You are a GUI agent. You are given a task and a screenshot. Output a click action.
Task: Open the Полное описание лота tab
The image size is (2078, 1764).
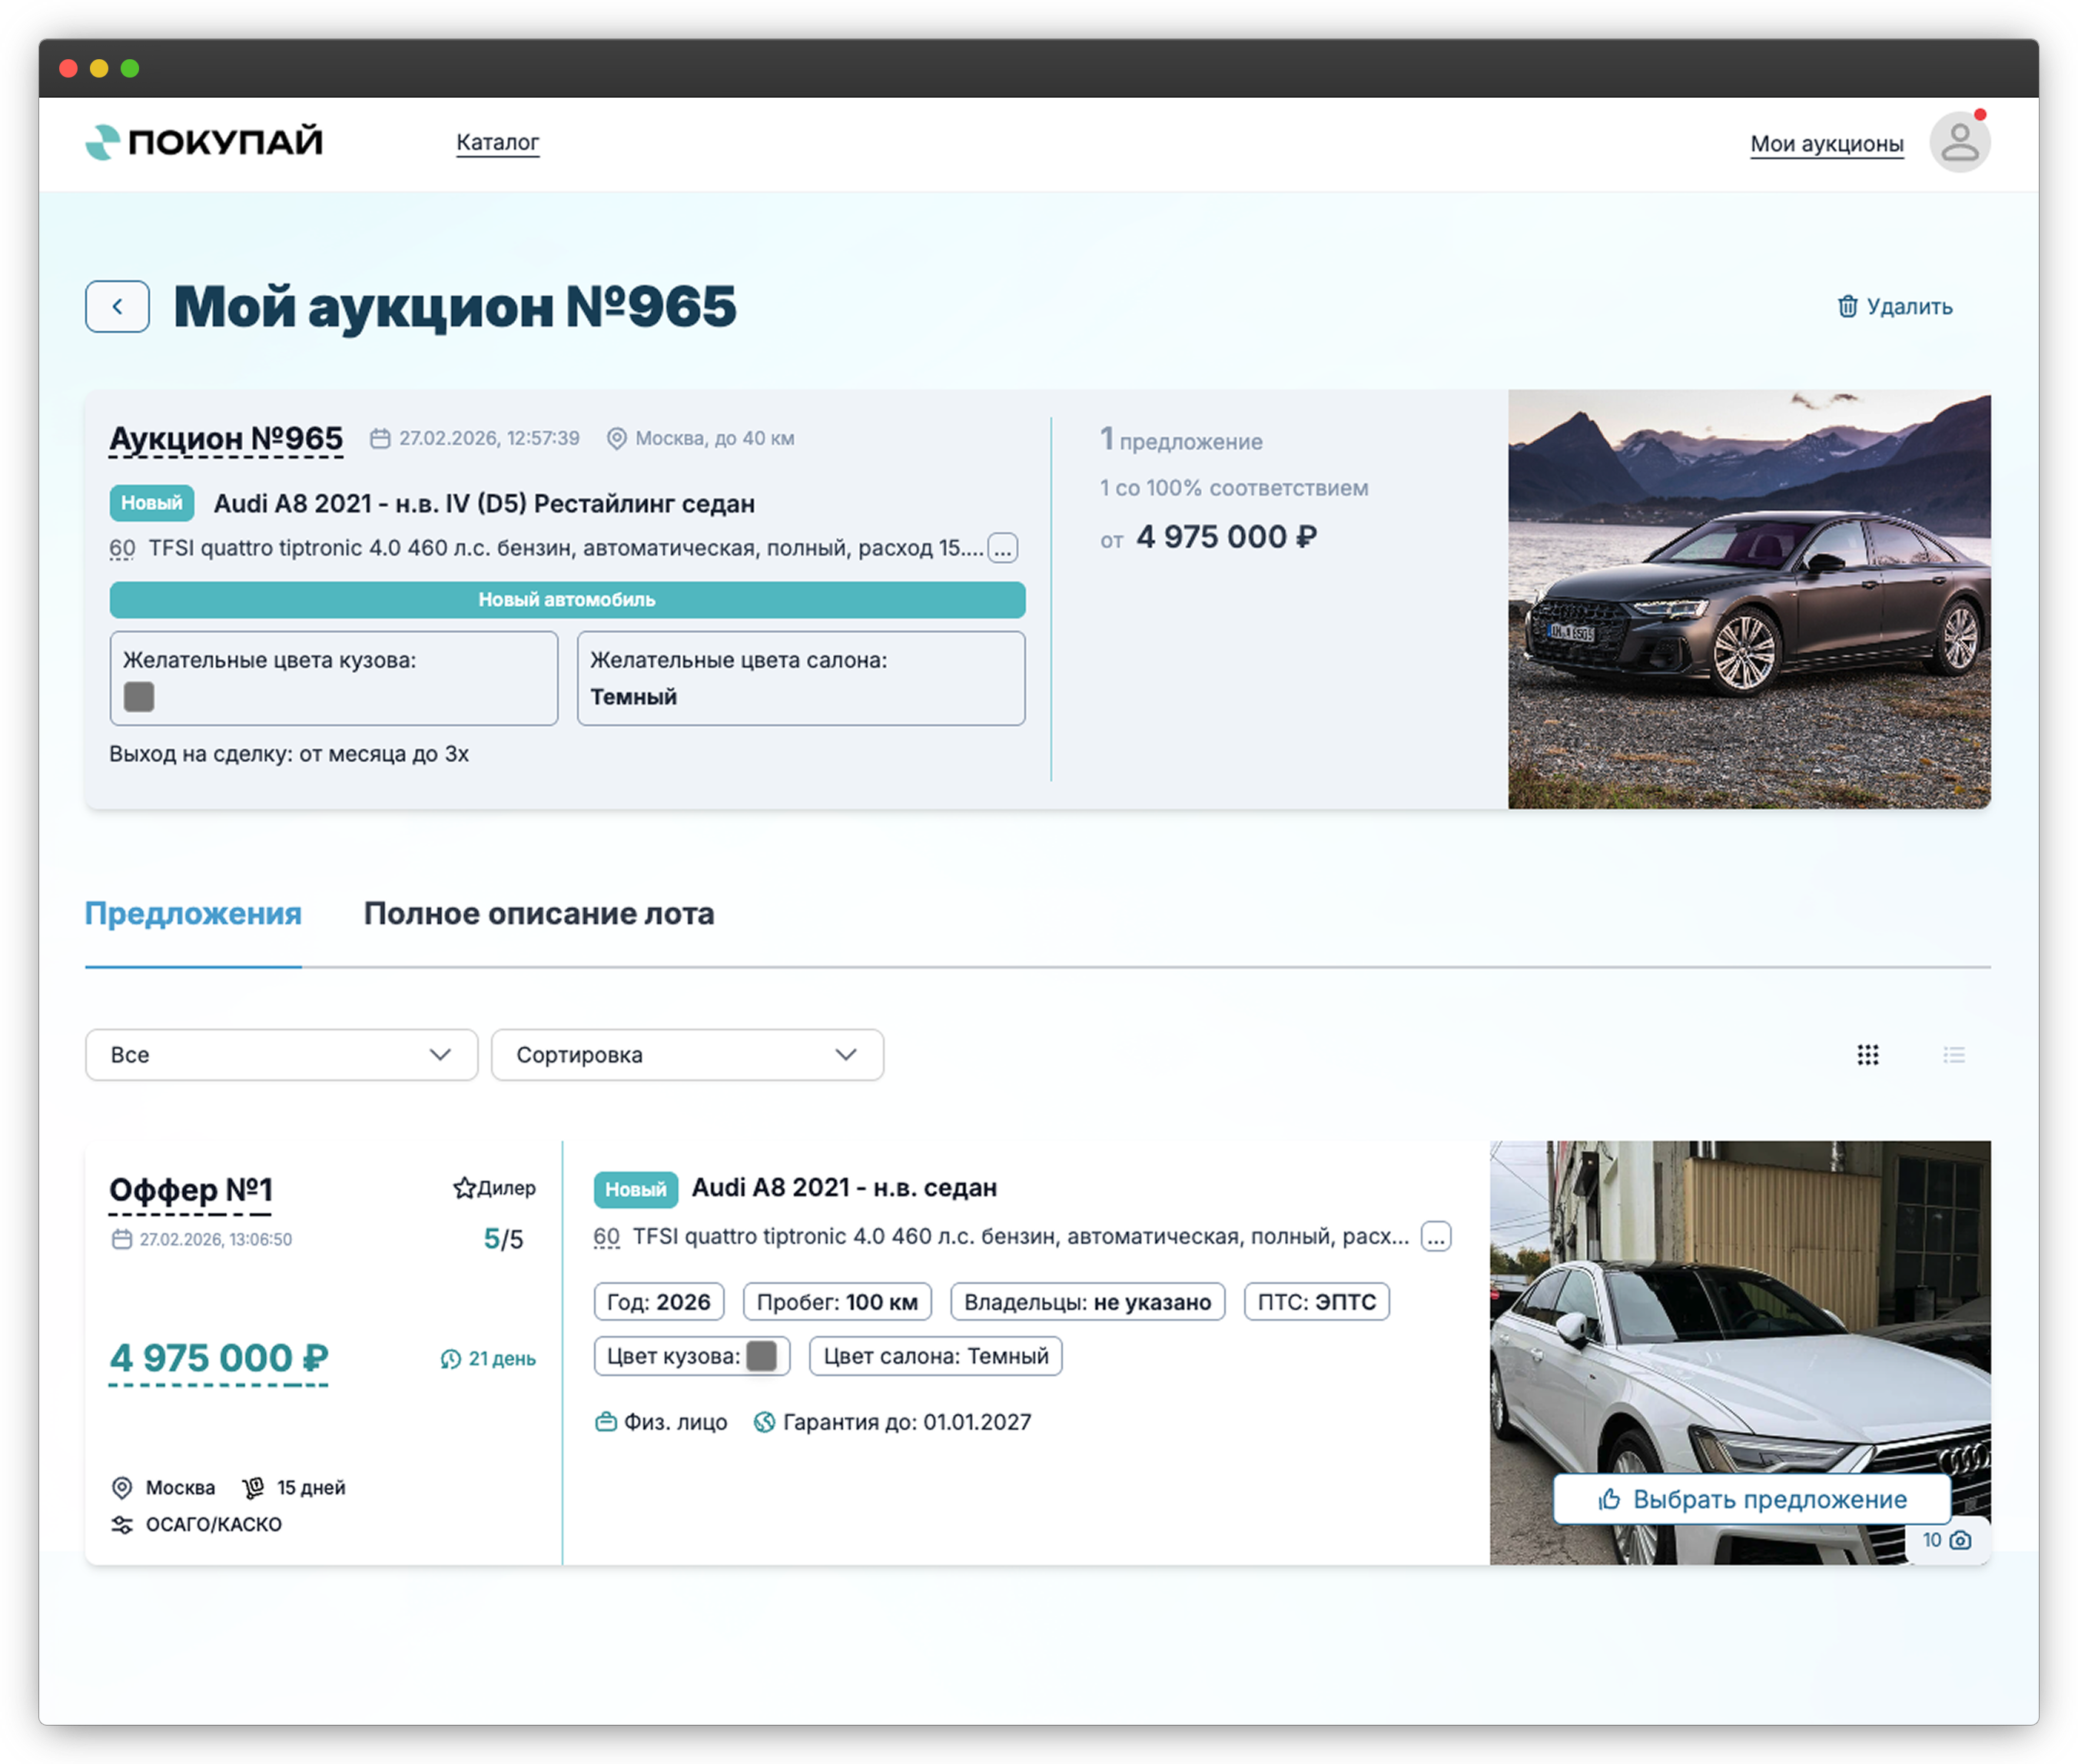(538, 914)
